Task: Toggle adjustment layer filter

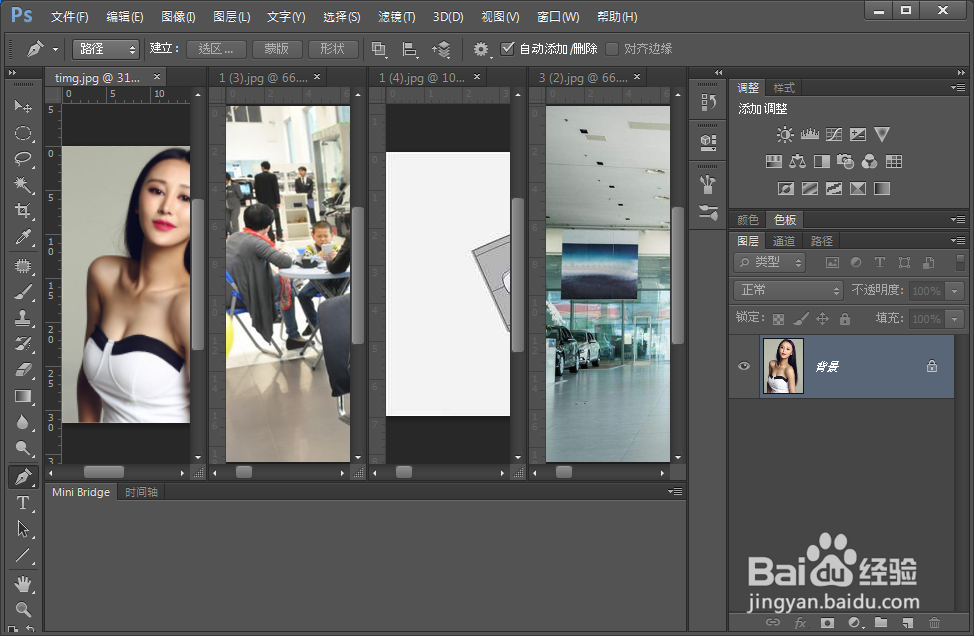Action: pos(856,263)
